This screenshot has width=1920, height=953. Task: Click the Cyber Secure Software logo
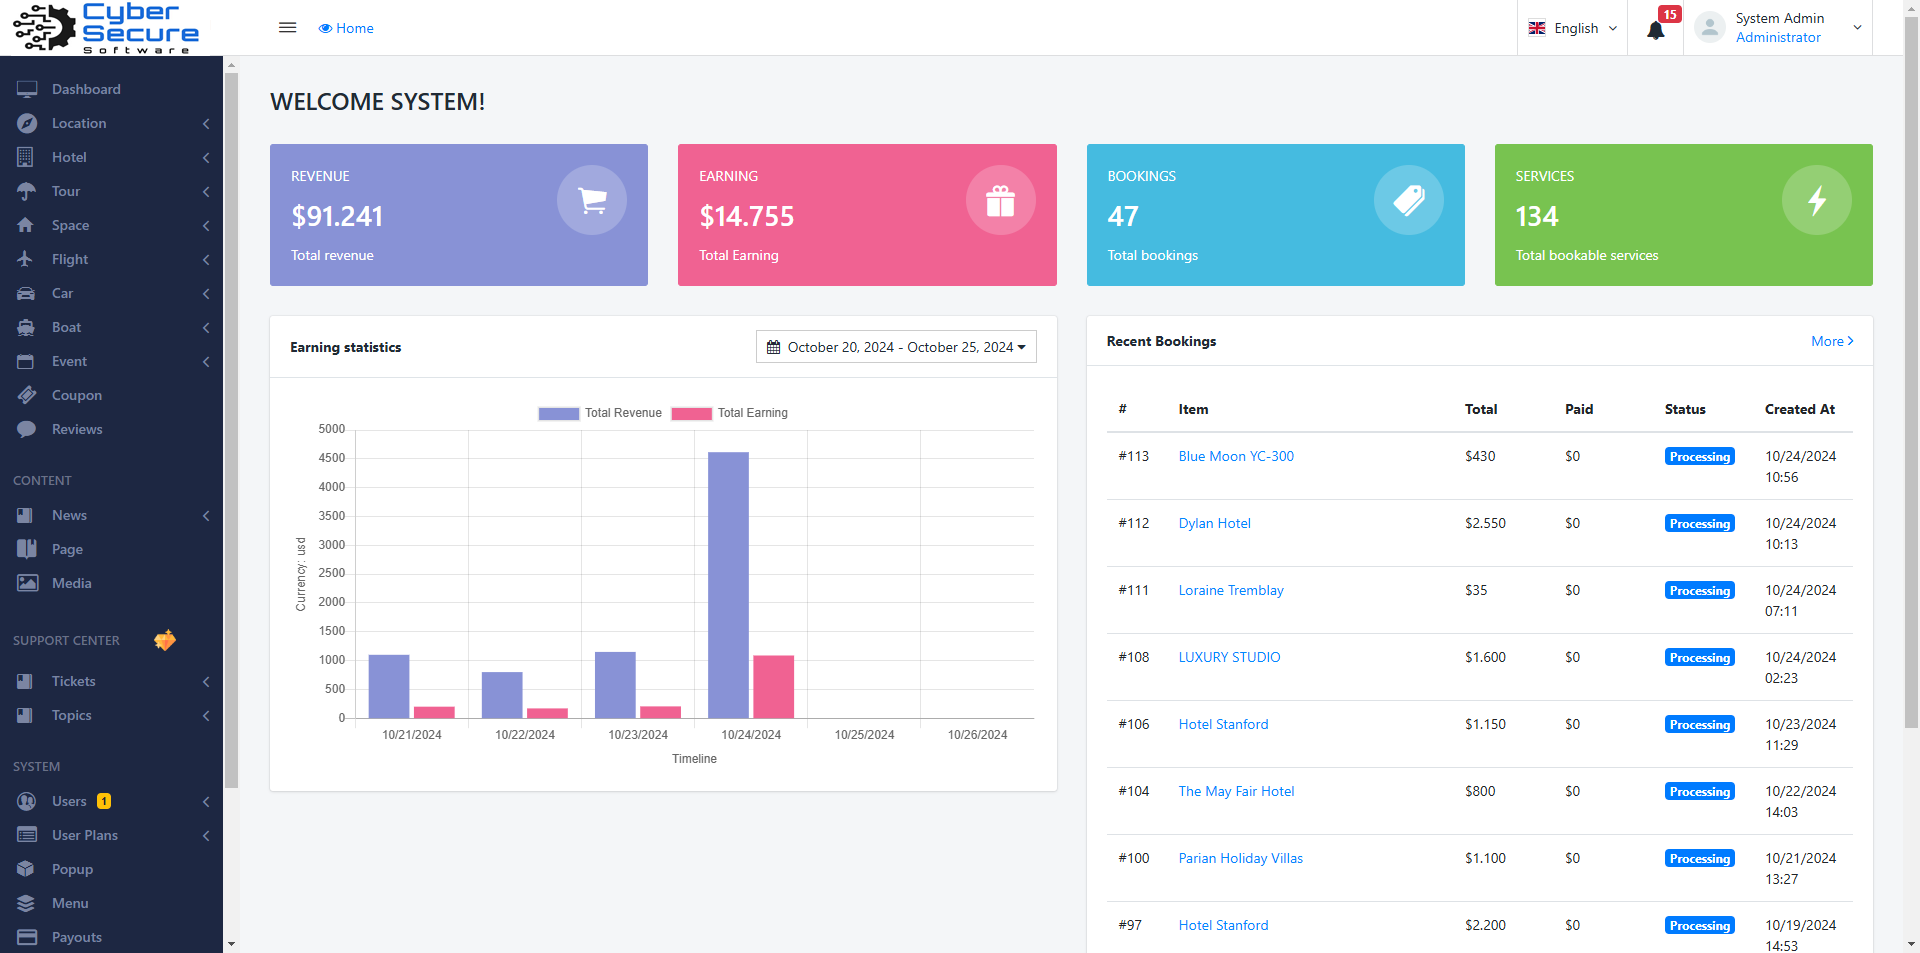pos(106,28)
